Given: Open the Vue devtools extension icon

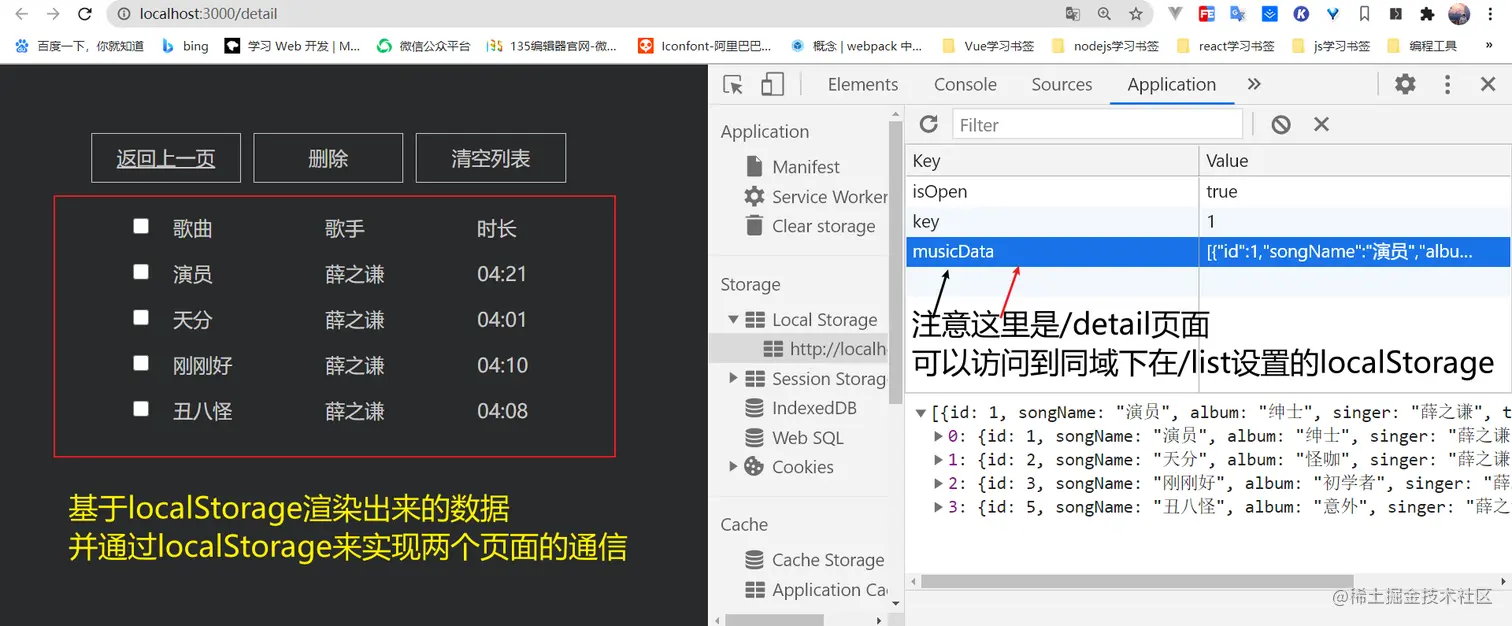Looking at the screenshot, I should coord(1176,14).
